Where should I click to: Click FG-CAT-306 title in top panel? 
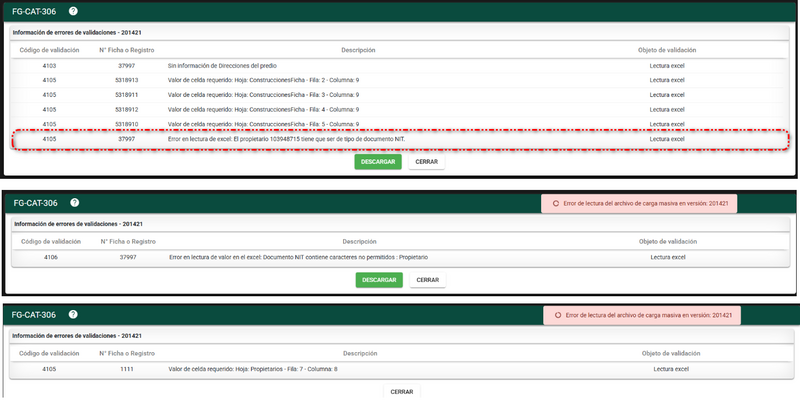click(34, 11)
